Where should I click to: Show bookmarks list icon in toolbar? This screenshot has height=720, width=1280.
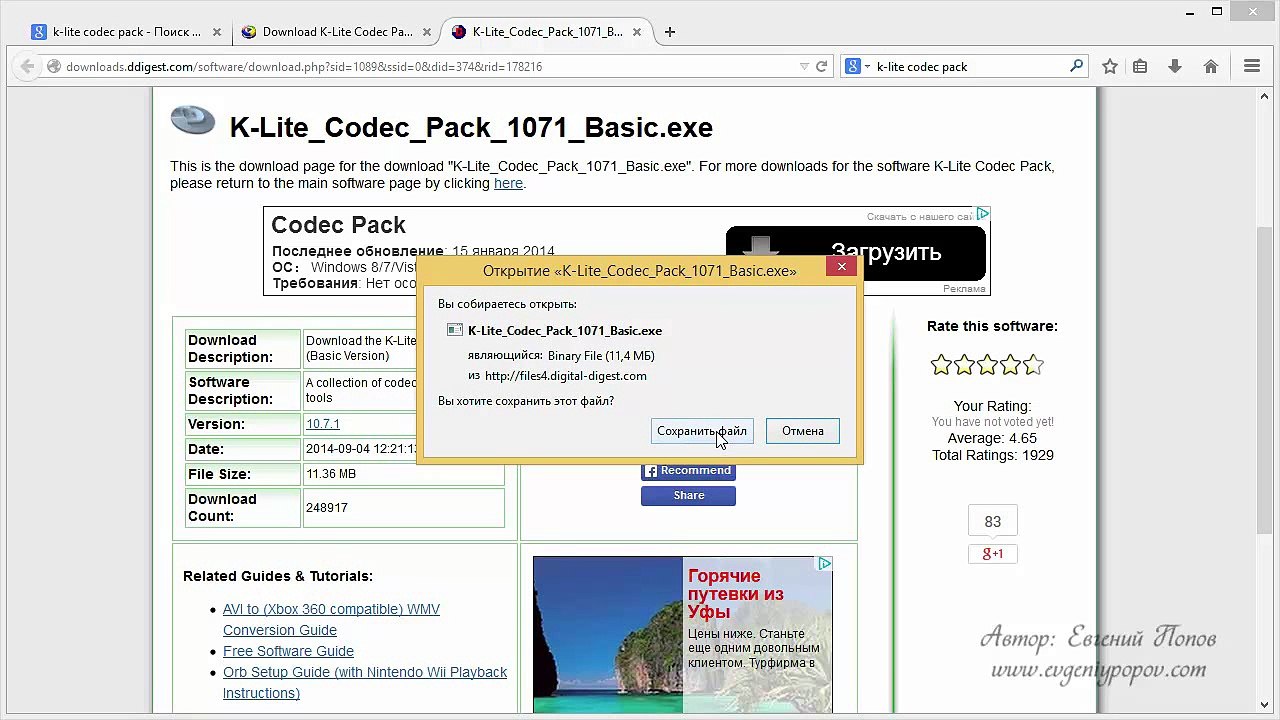[x=1140, y=67]
